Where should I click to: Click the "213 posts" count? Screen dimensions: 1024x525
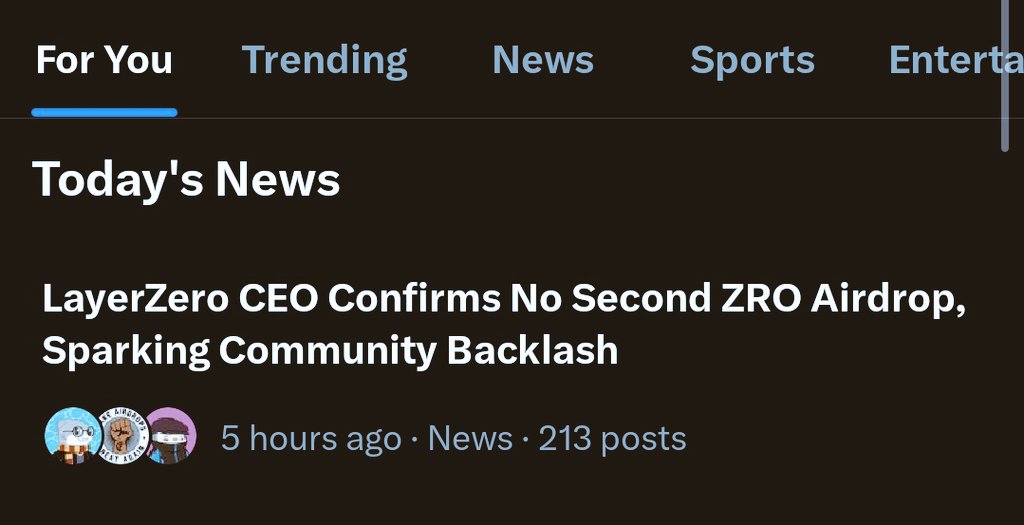tap(612, 438)
